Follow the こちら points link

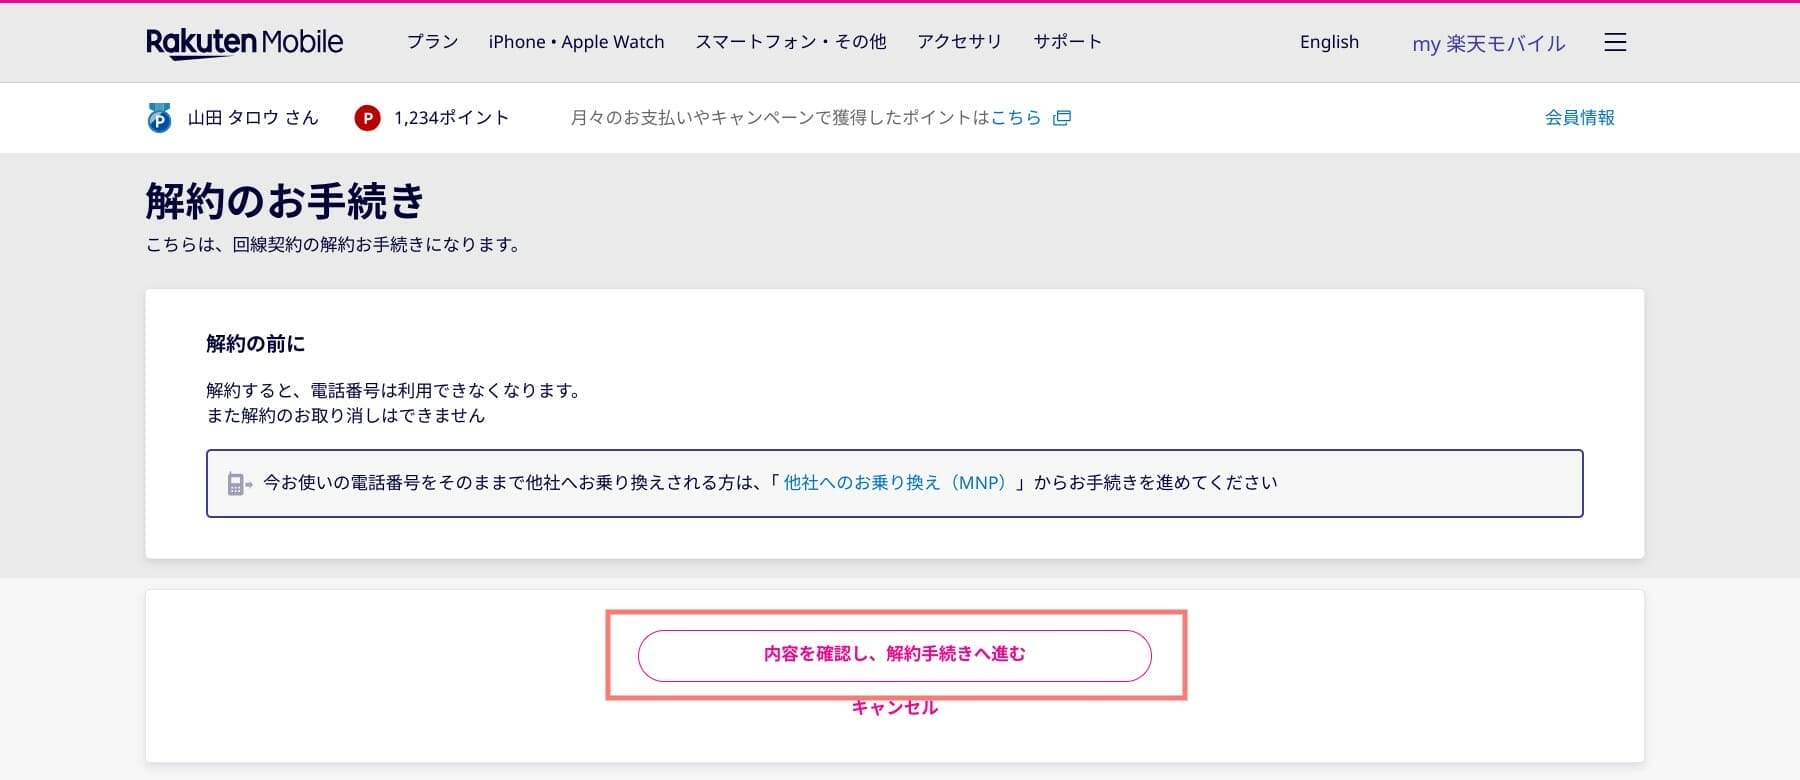(x=1015, y=118)
